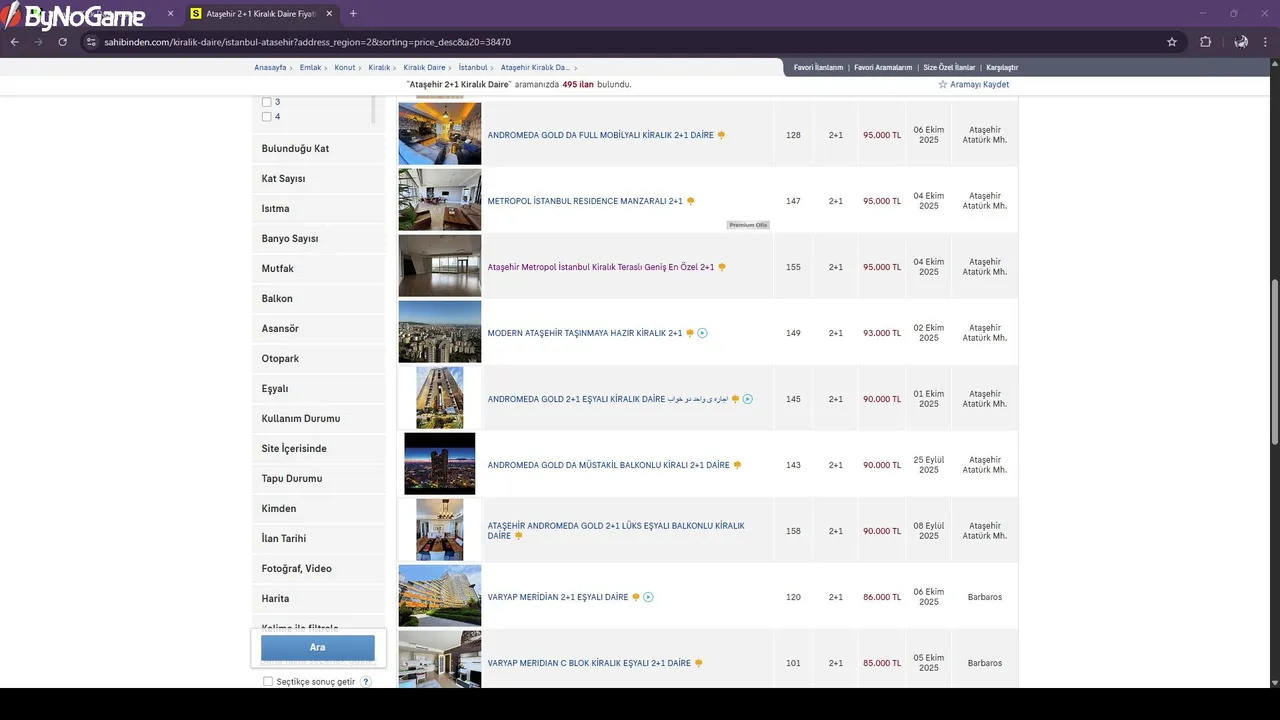Expand the Site İçerisinde filter
Screen dimensions: 1280x720
click(x=318, y=449)
